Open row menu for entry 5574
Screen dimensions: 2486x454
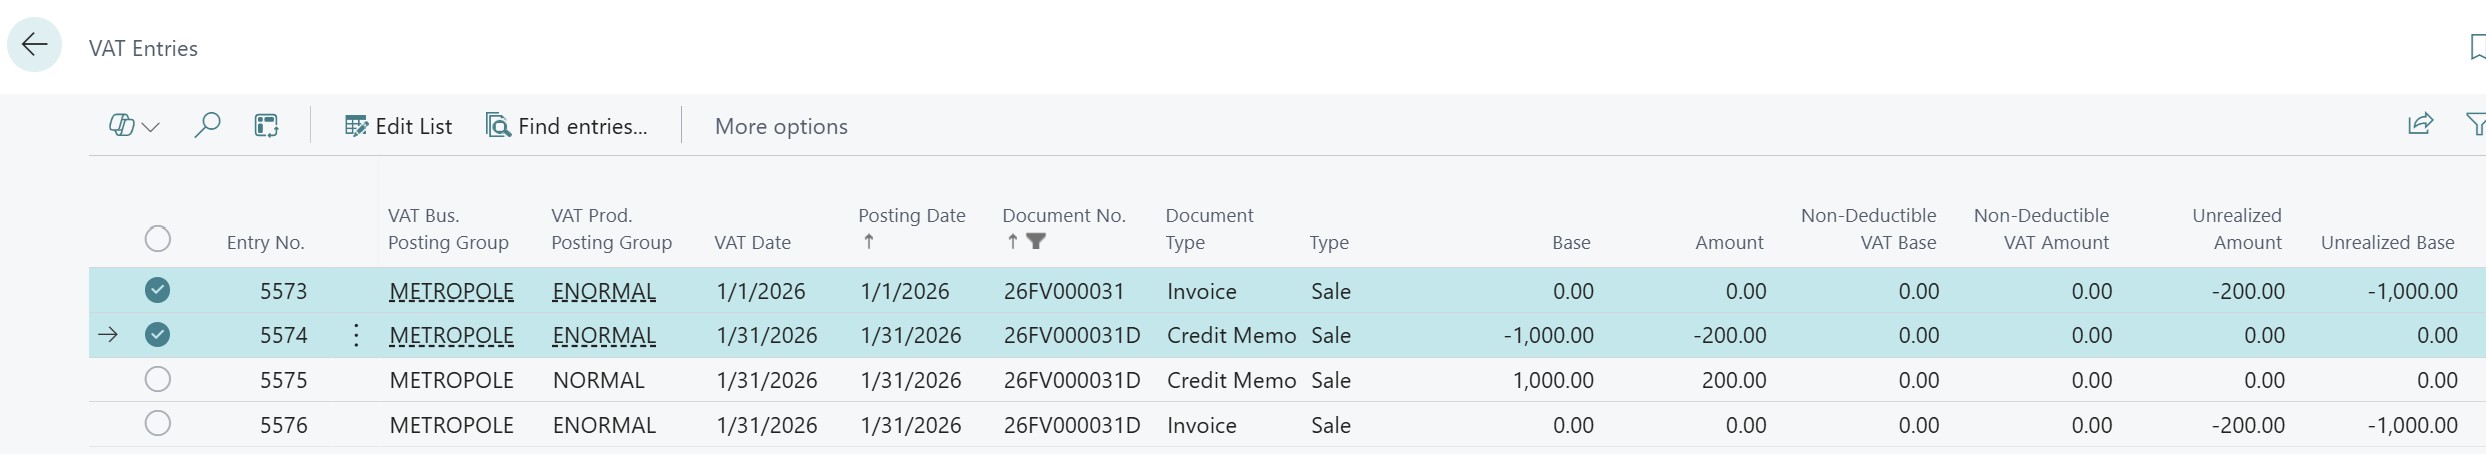point(356,335)
